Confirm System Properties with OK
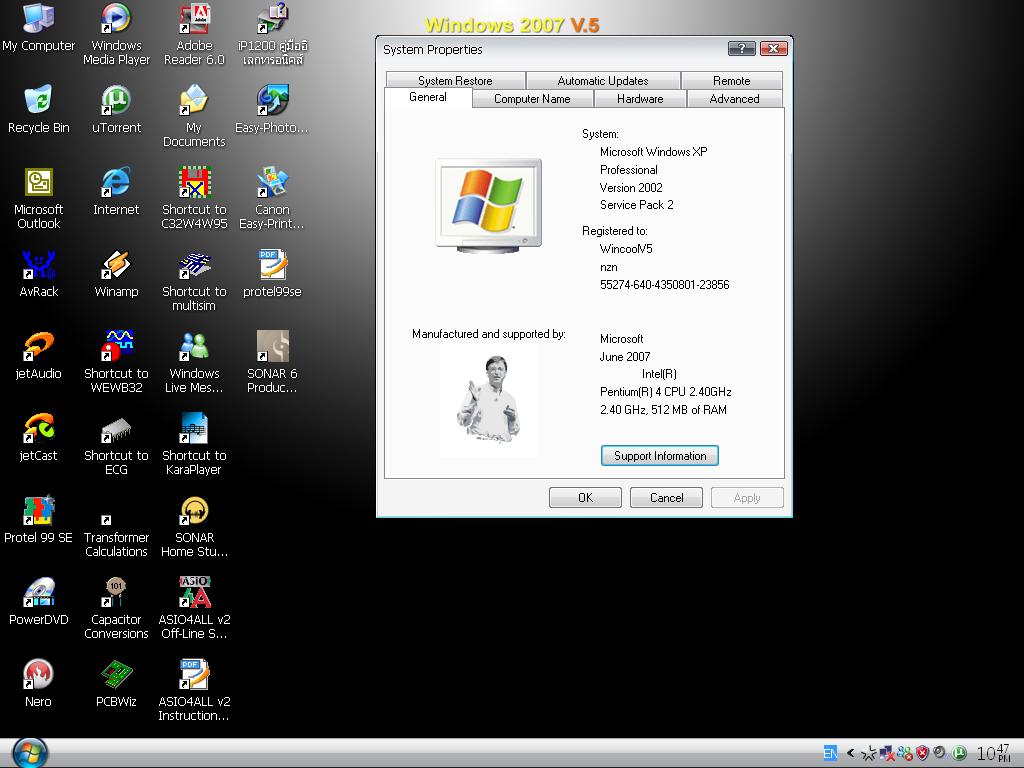The height and width of the screenshot is (768, 1024). (585, 498)
